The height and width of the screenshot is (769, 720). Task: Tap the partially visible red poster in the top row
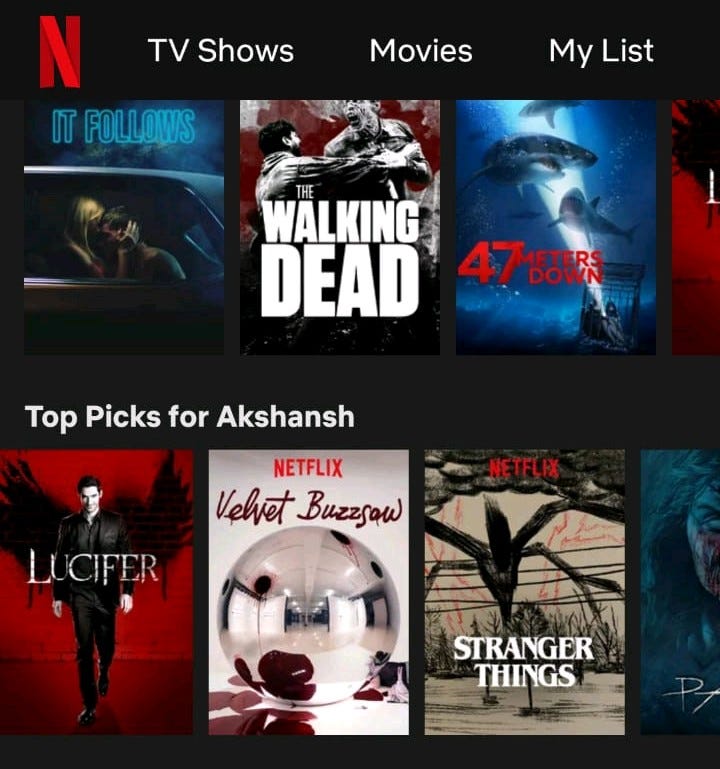[x=696, y=227]
